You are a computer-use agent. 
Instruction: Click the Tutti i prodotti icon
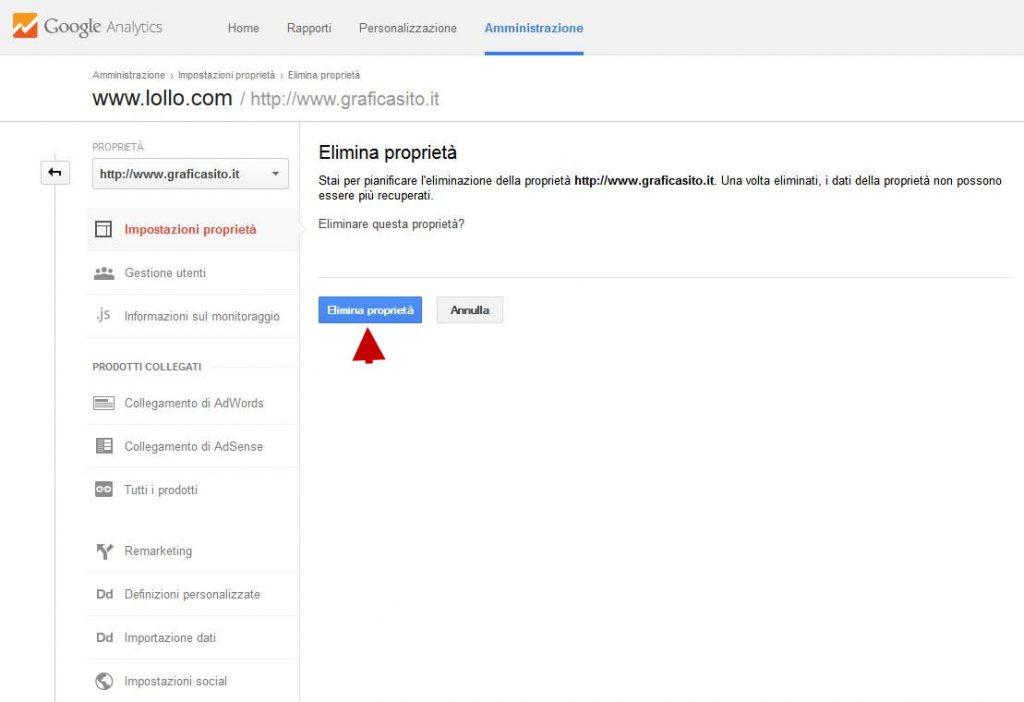coord(104,489)
